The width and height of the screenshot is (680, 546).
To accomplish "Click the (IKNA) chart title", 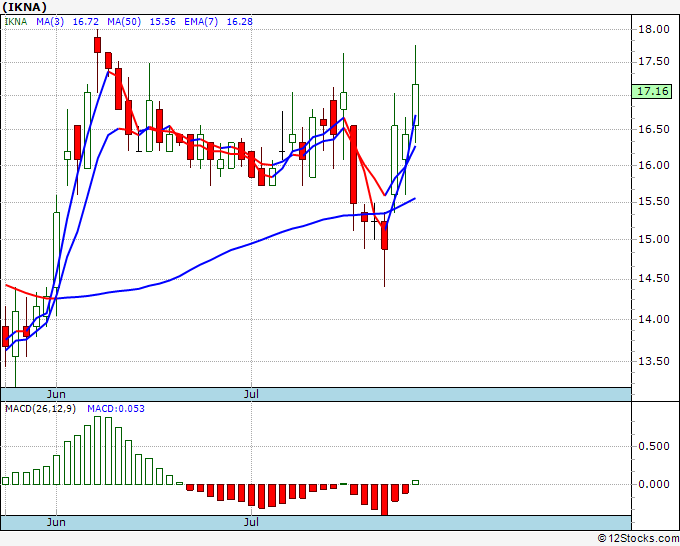I will 24,7.
